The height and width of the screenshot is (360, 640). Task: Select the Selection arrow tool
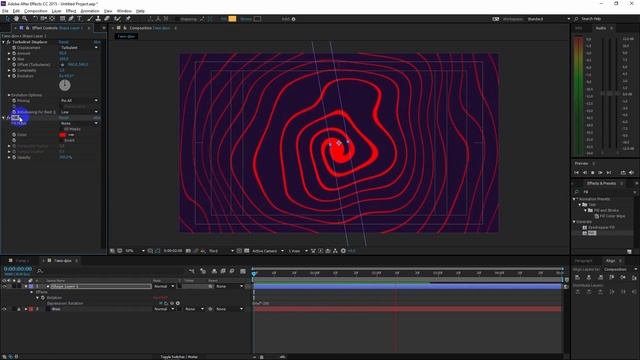point(7,19)
